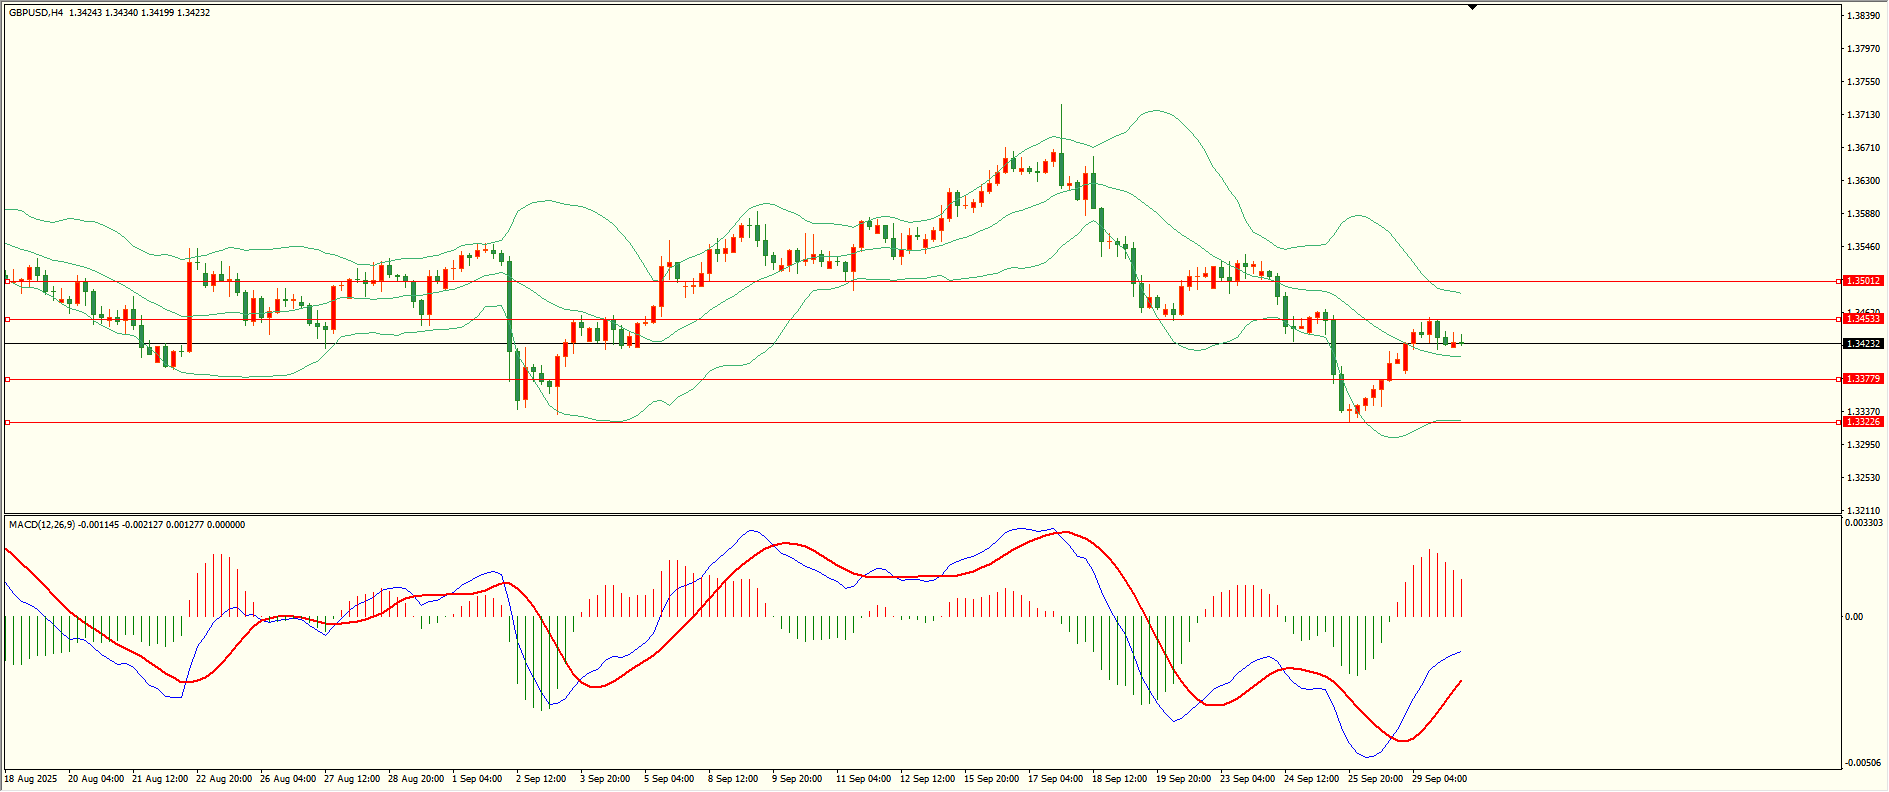Click the red 1.33779 price tag
Viewport: 1889px width, 792px height.
[1863, 379]
